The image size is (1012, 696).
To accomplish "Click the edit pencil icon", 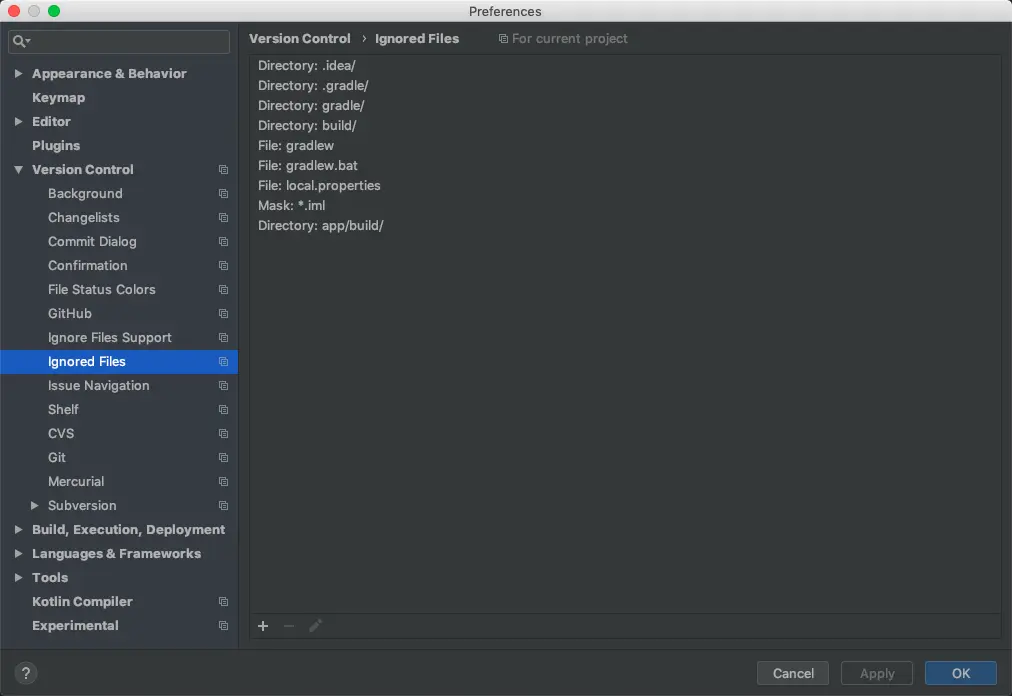I will (x=315, y=626).
